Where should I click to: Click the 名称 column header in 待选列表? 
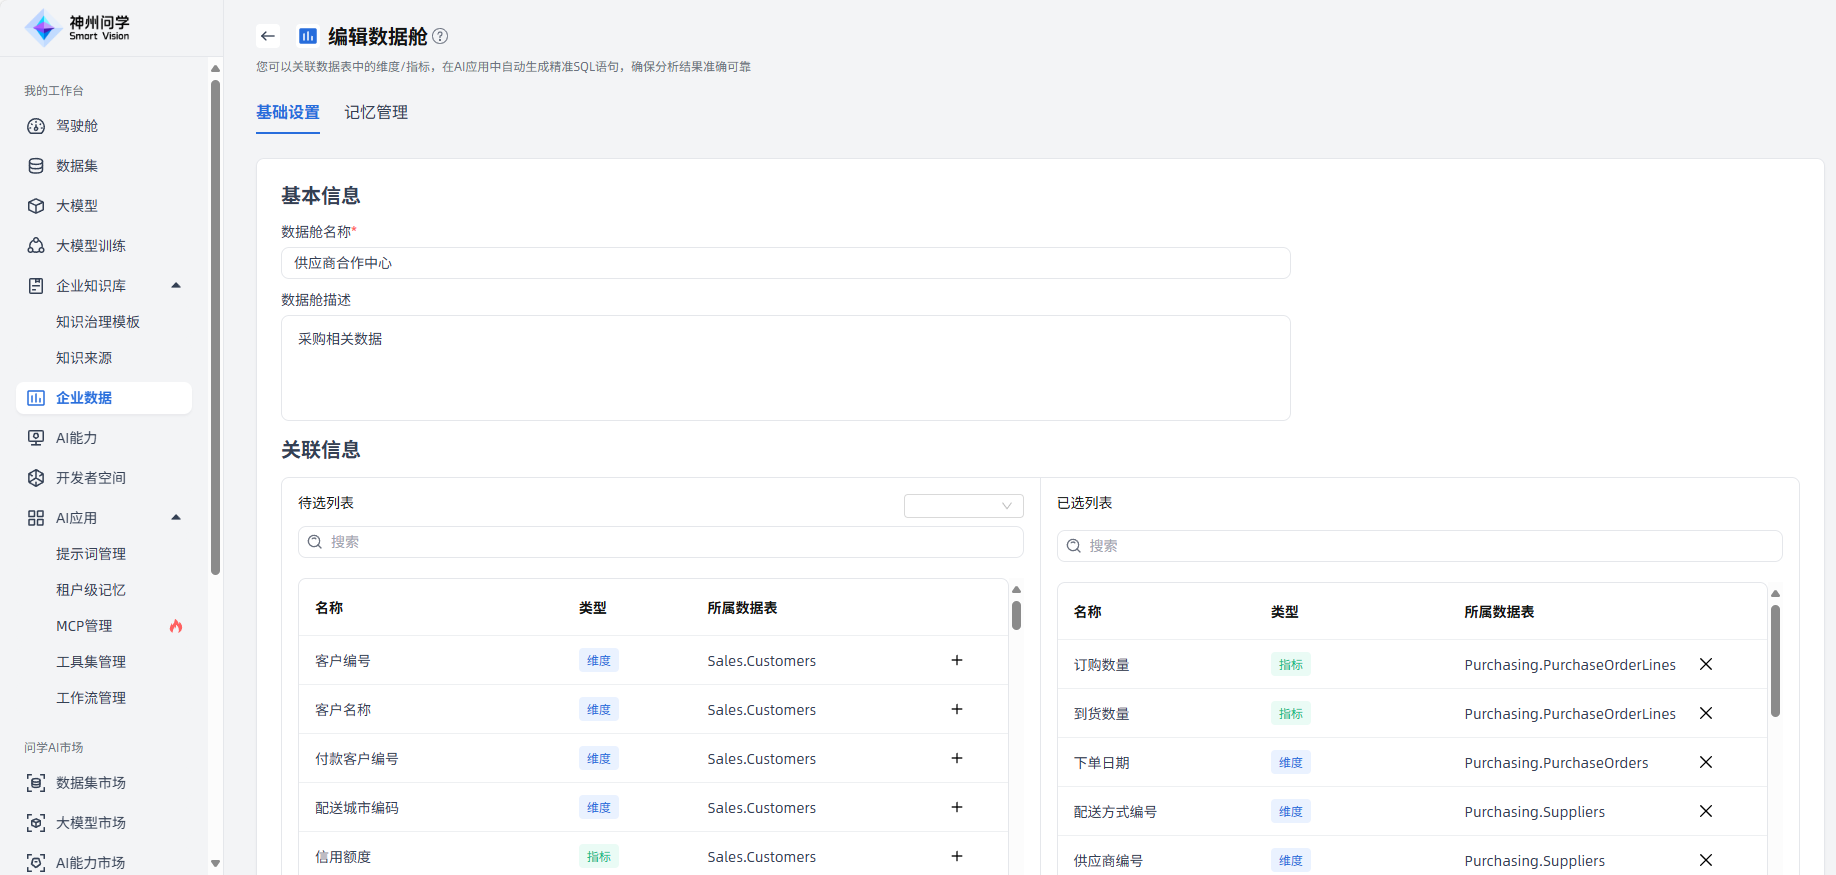(x=329, y=608)
